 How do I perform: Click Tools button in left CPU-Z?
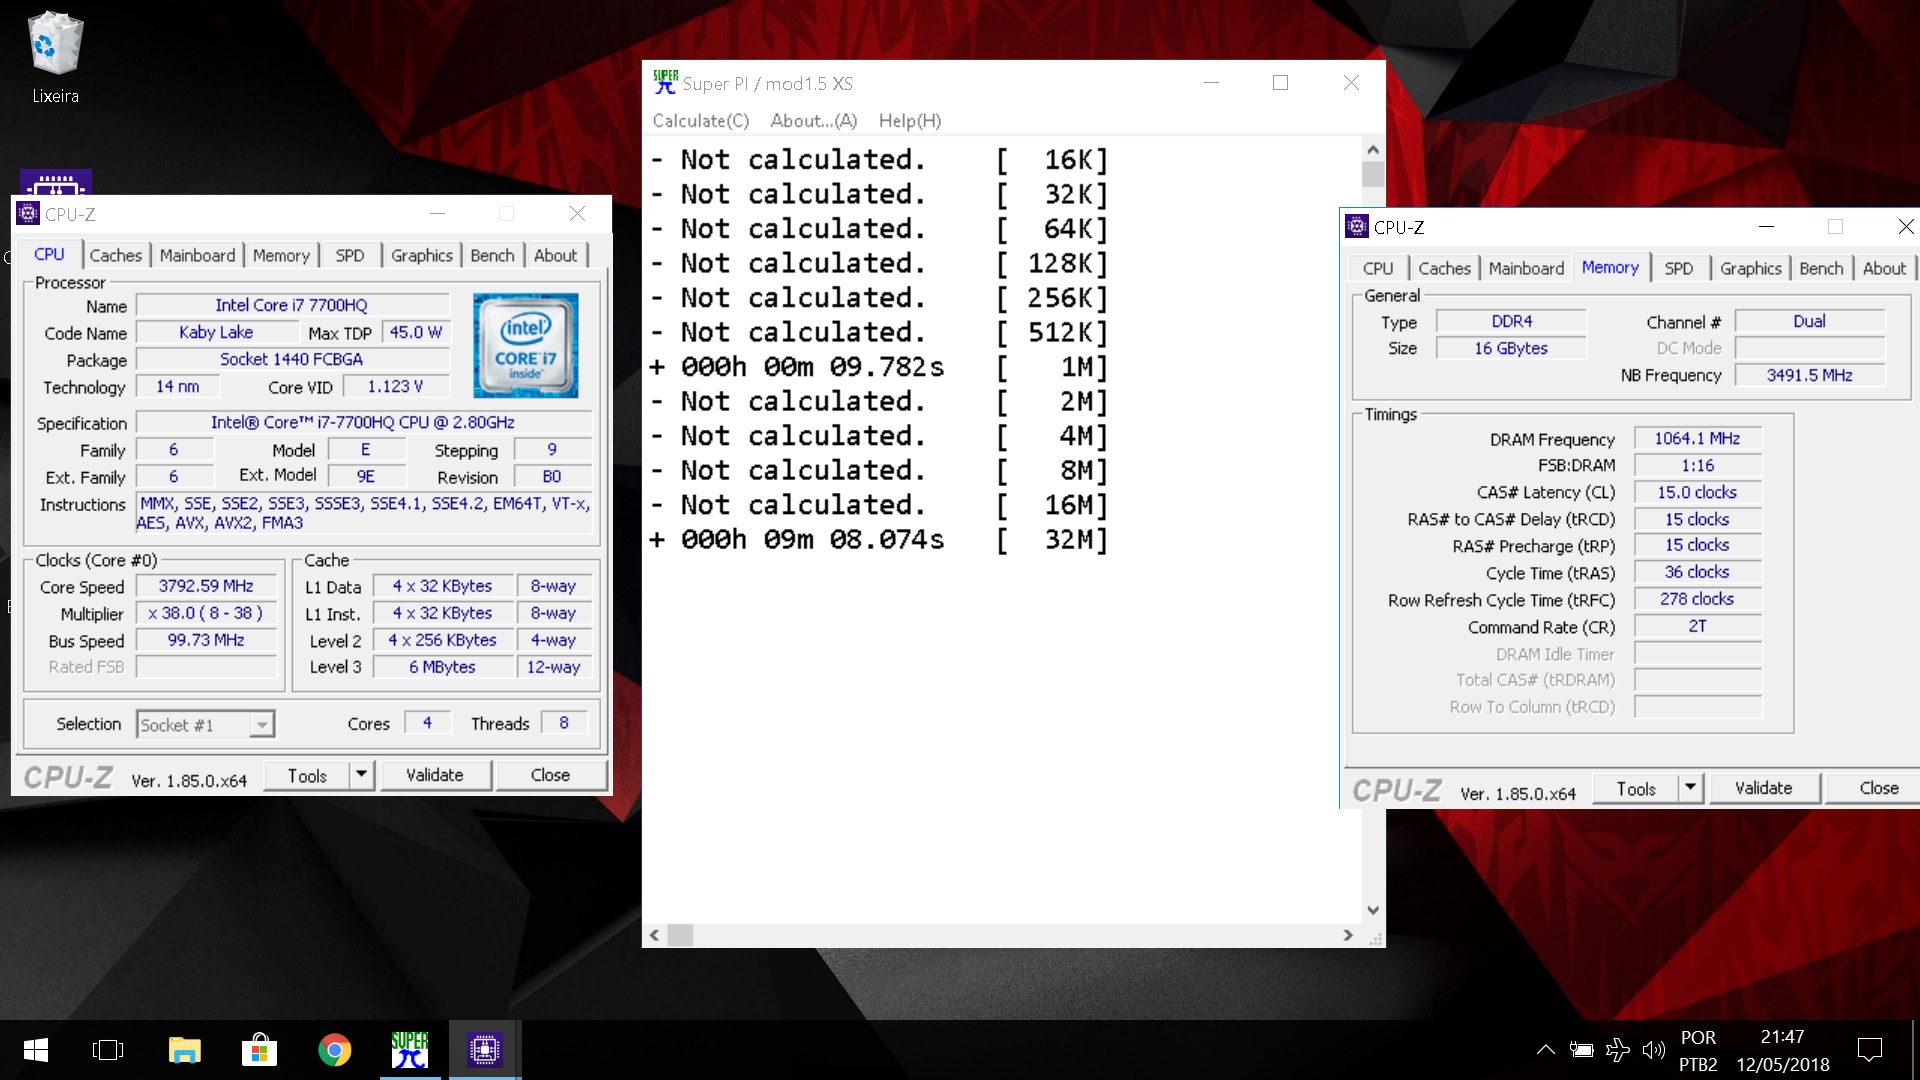(x=307, y=775)
